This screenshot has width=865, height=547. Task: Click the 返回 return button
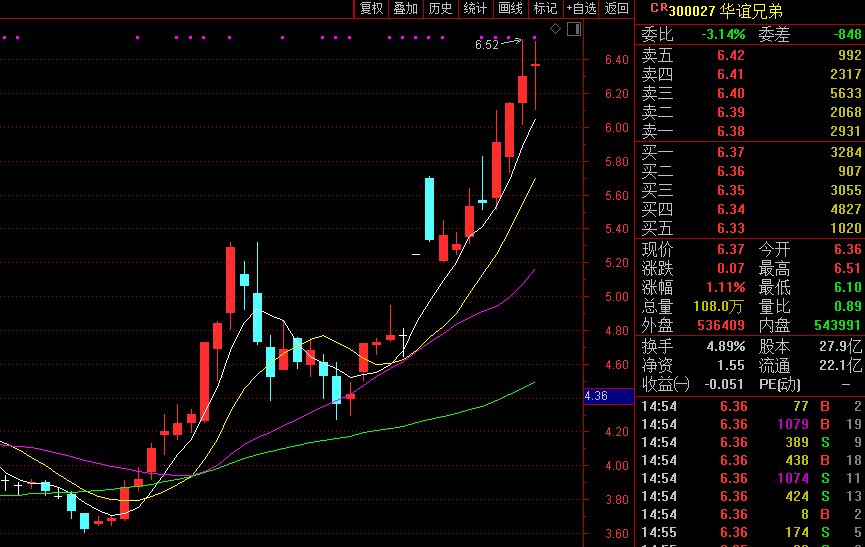tap(616, 8)
